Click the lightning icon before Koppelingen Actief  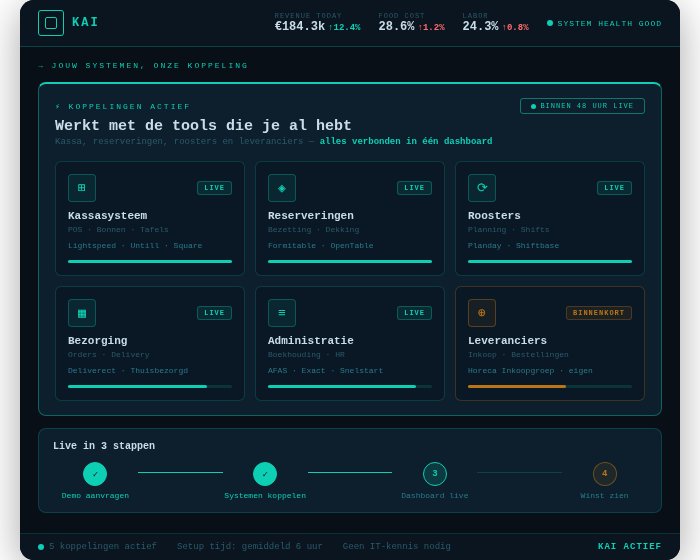[58, 106]
